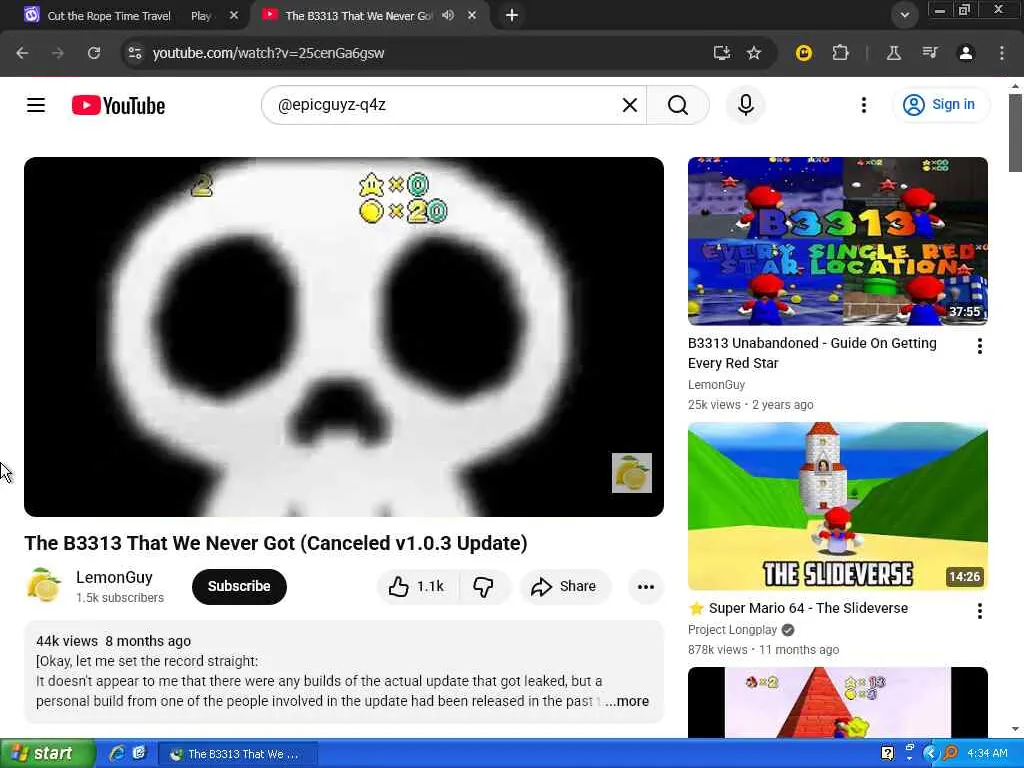Open the Chrome profile icon

tap(966, 53)
